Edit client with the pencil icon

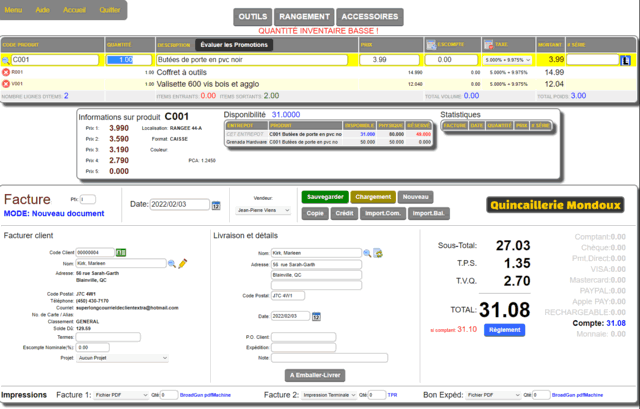tap(182, 264)
